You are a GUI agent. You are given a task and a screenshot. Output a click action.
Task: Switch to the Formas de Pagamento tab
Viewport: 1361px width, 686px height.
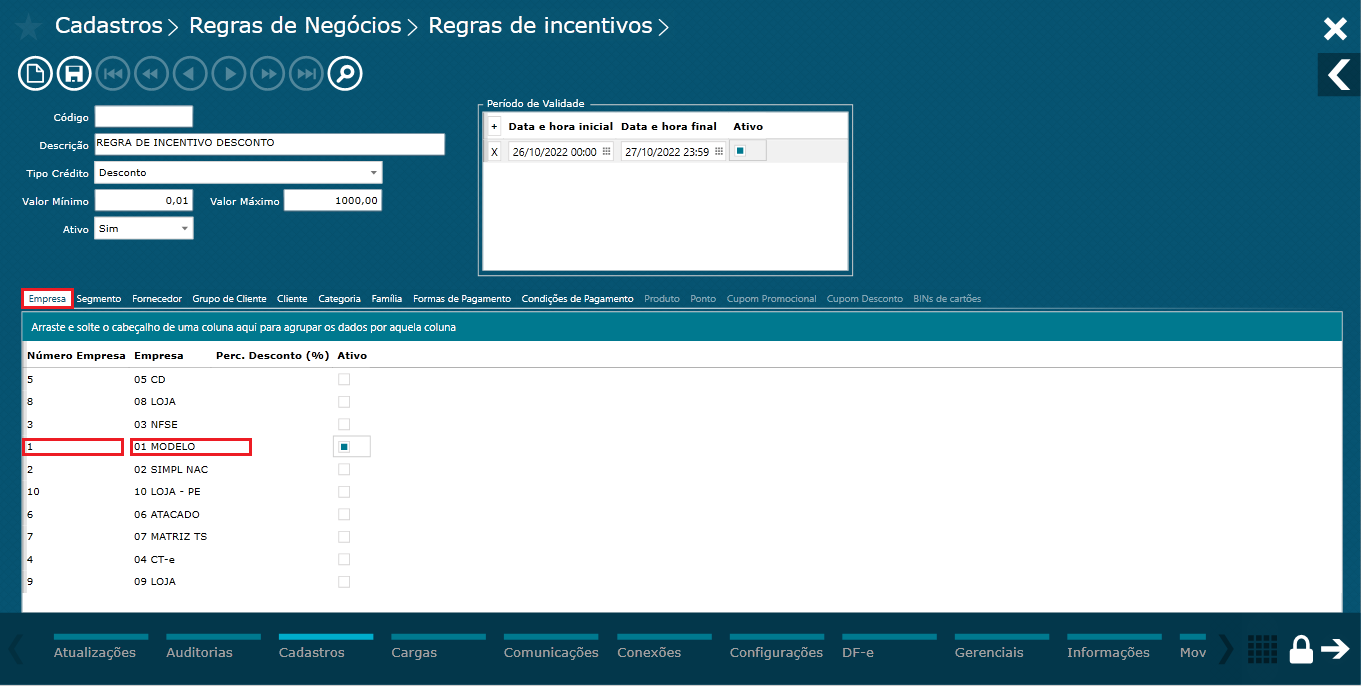pos(462,299)
